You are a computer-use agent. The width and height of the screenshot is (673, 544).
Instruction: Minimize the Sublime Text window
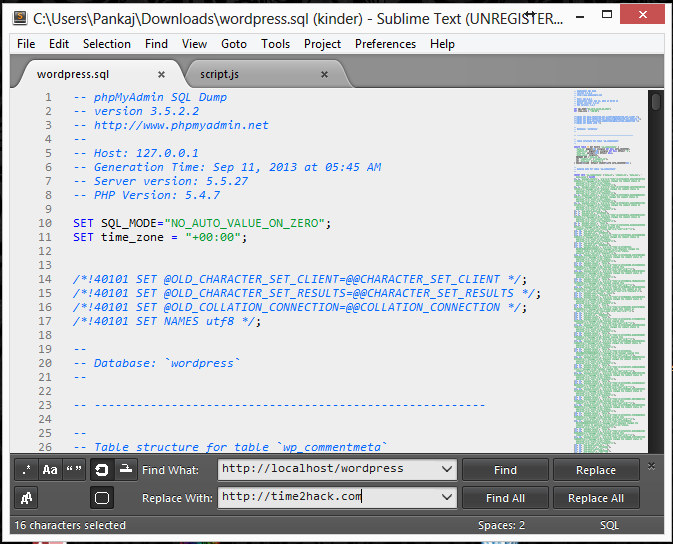(x=580, y=17)
